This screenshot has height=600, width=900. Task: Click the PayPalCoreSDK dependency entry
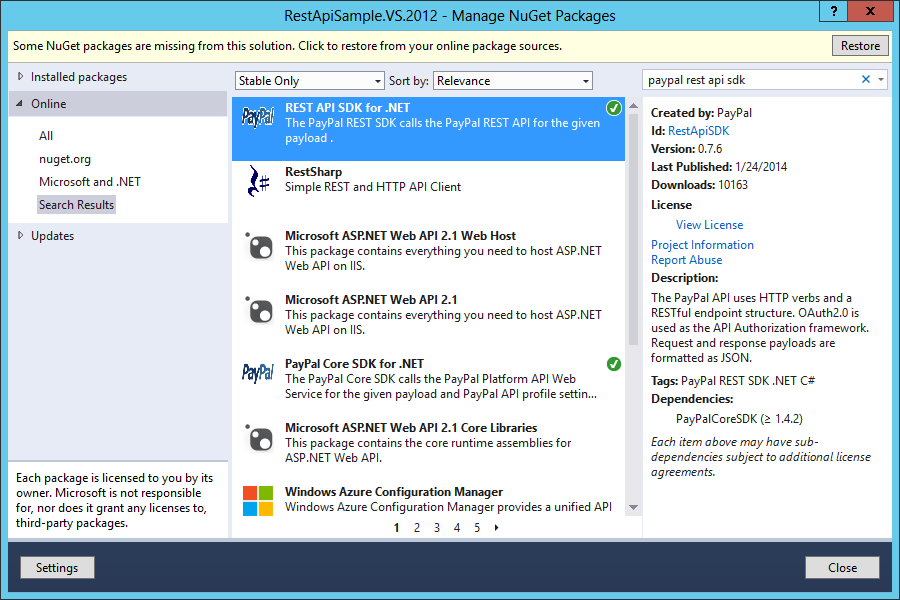pyautogui.click(x=739, y=419)
